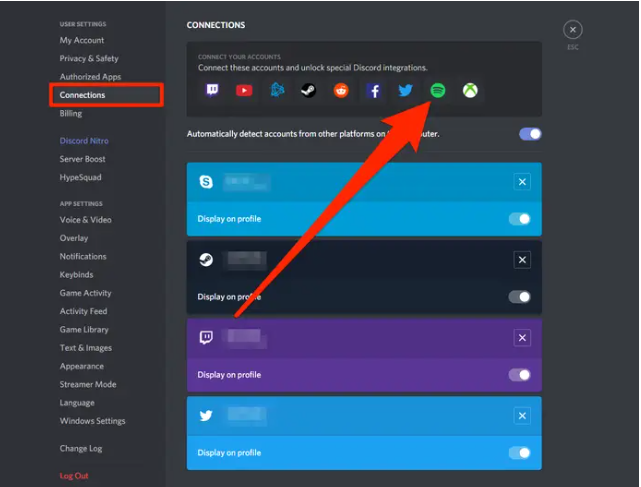The width and height of the screenshot is (641, 487).
Task: Click blurred Twitter account name
Action: click(246, 416)
